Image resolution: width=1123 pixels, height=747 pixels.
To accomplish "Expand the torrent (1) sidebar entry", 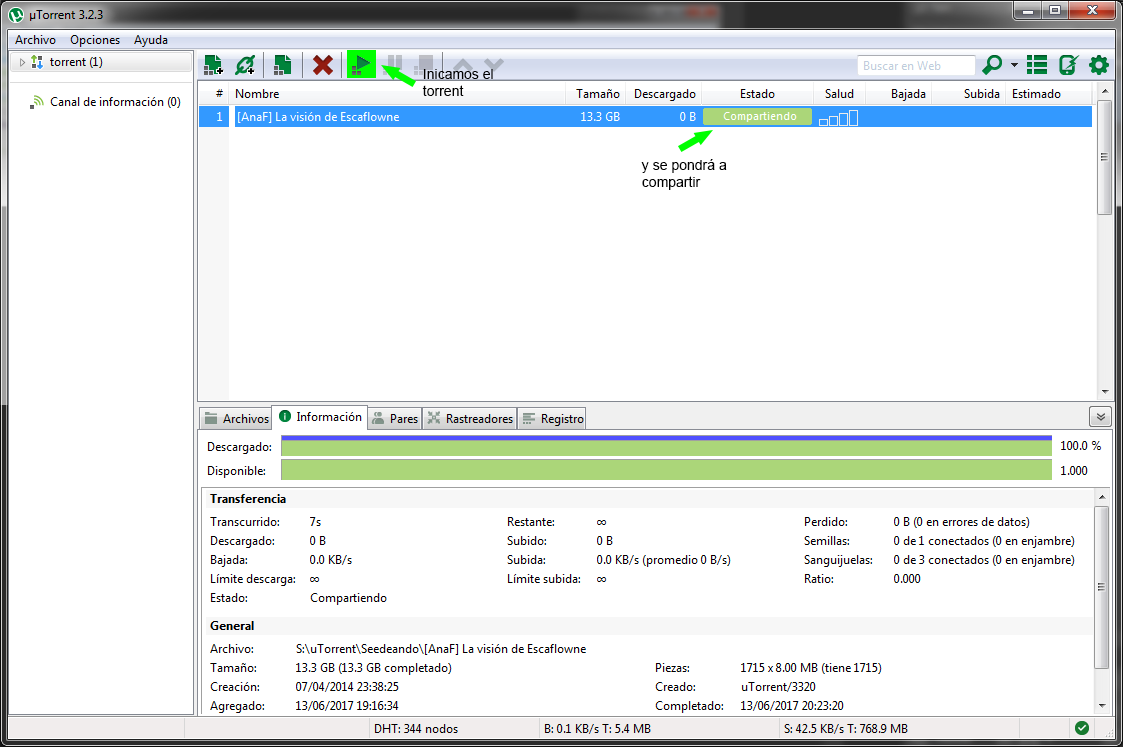I will [20, 61].
